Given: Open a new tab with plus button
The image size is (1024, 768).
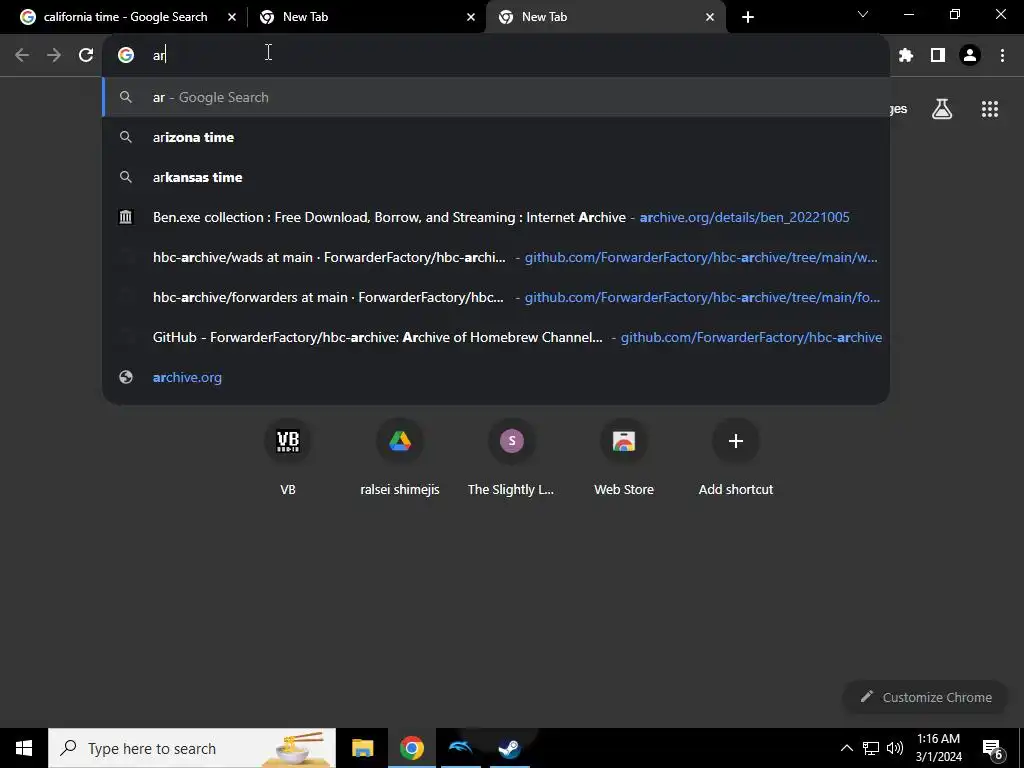Looking at the screenshot, I should pyautogui.click(x=748, y=17).
